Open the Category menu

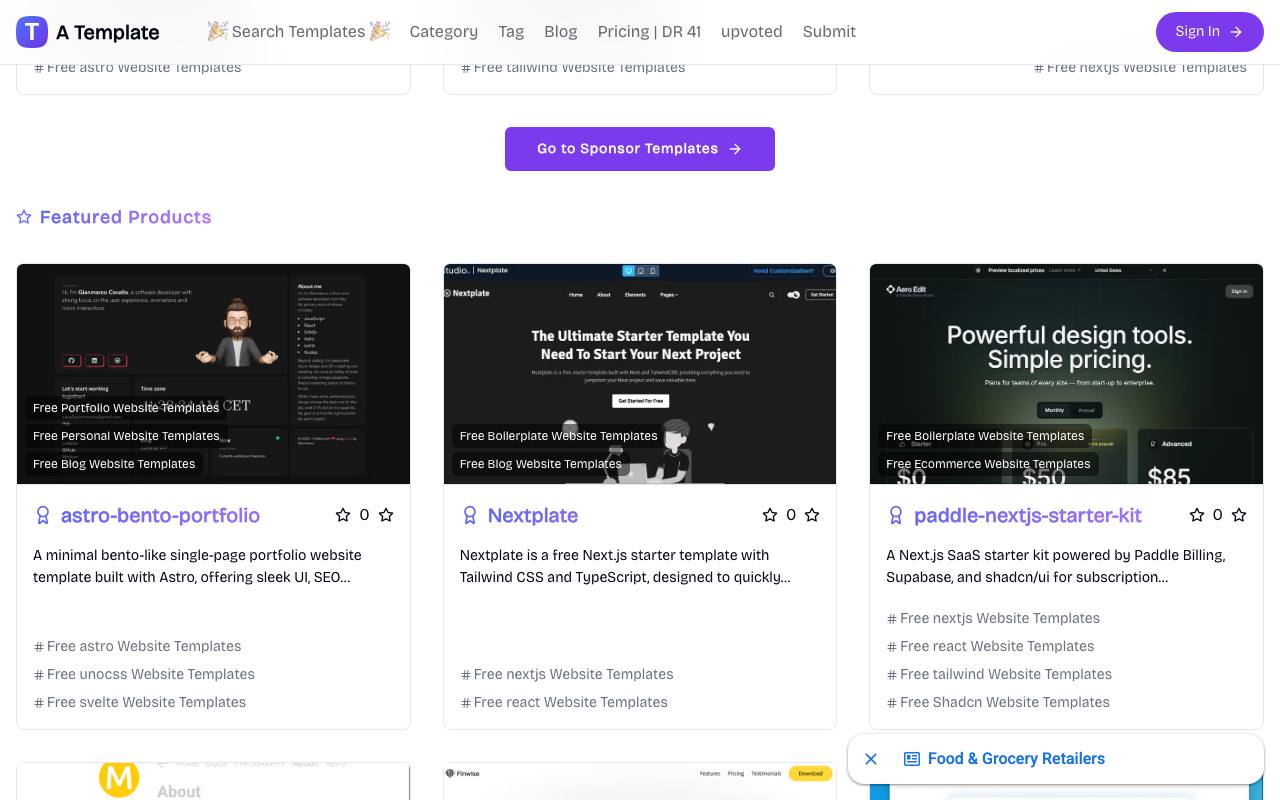click(x=444, y=32)
